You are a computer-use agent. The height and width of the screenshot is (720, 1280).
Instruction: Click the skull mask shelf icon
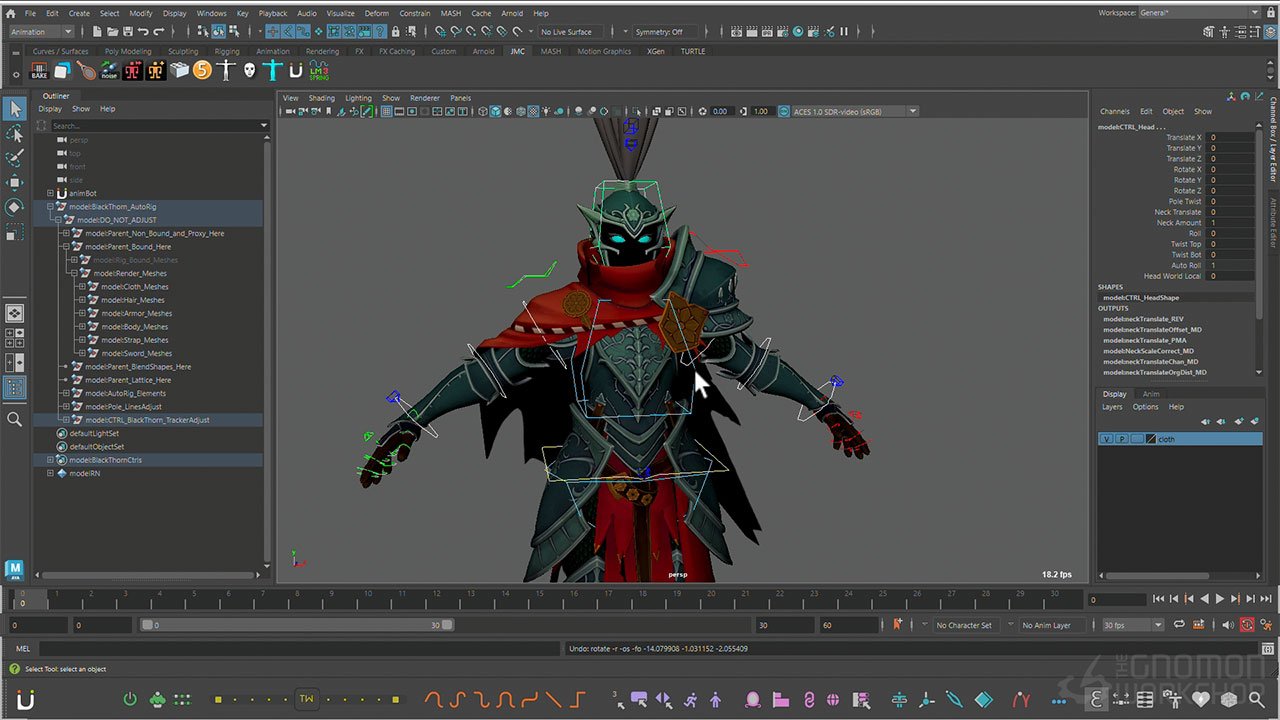click(x=249, y=71)
